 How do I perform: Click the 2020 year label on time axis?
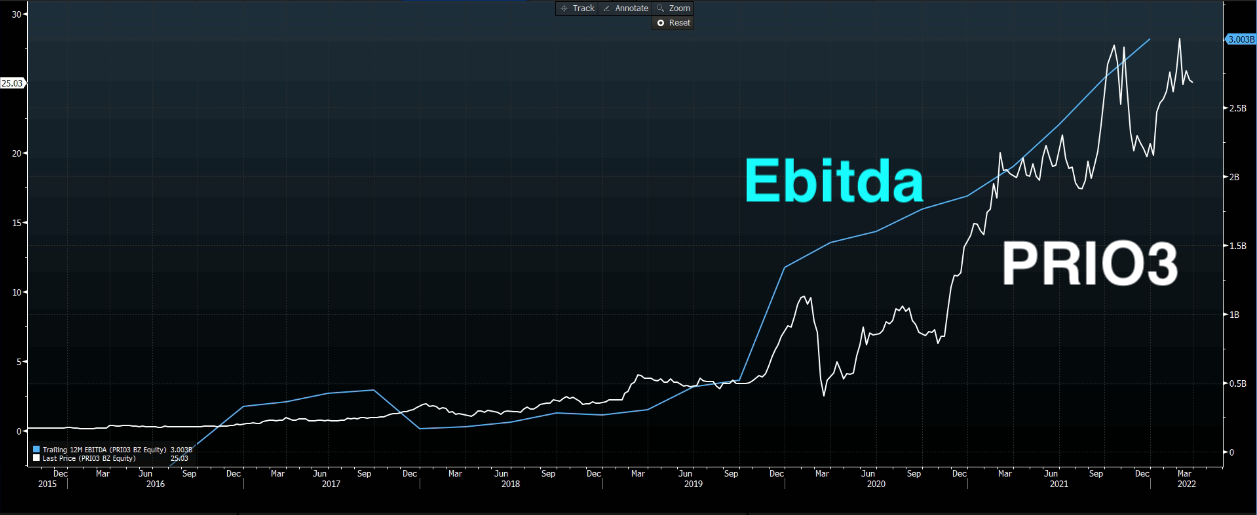tap(876, 483)
